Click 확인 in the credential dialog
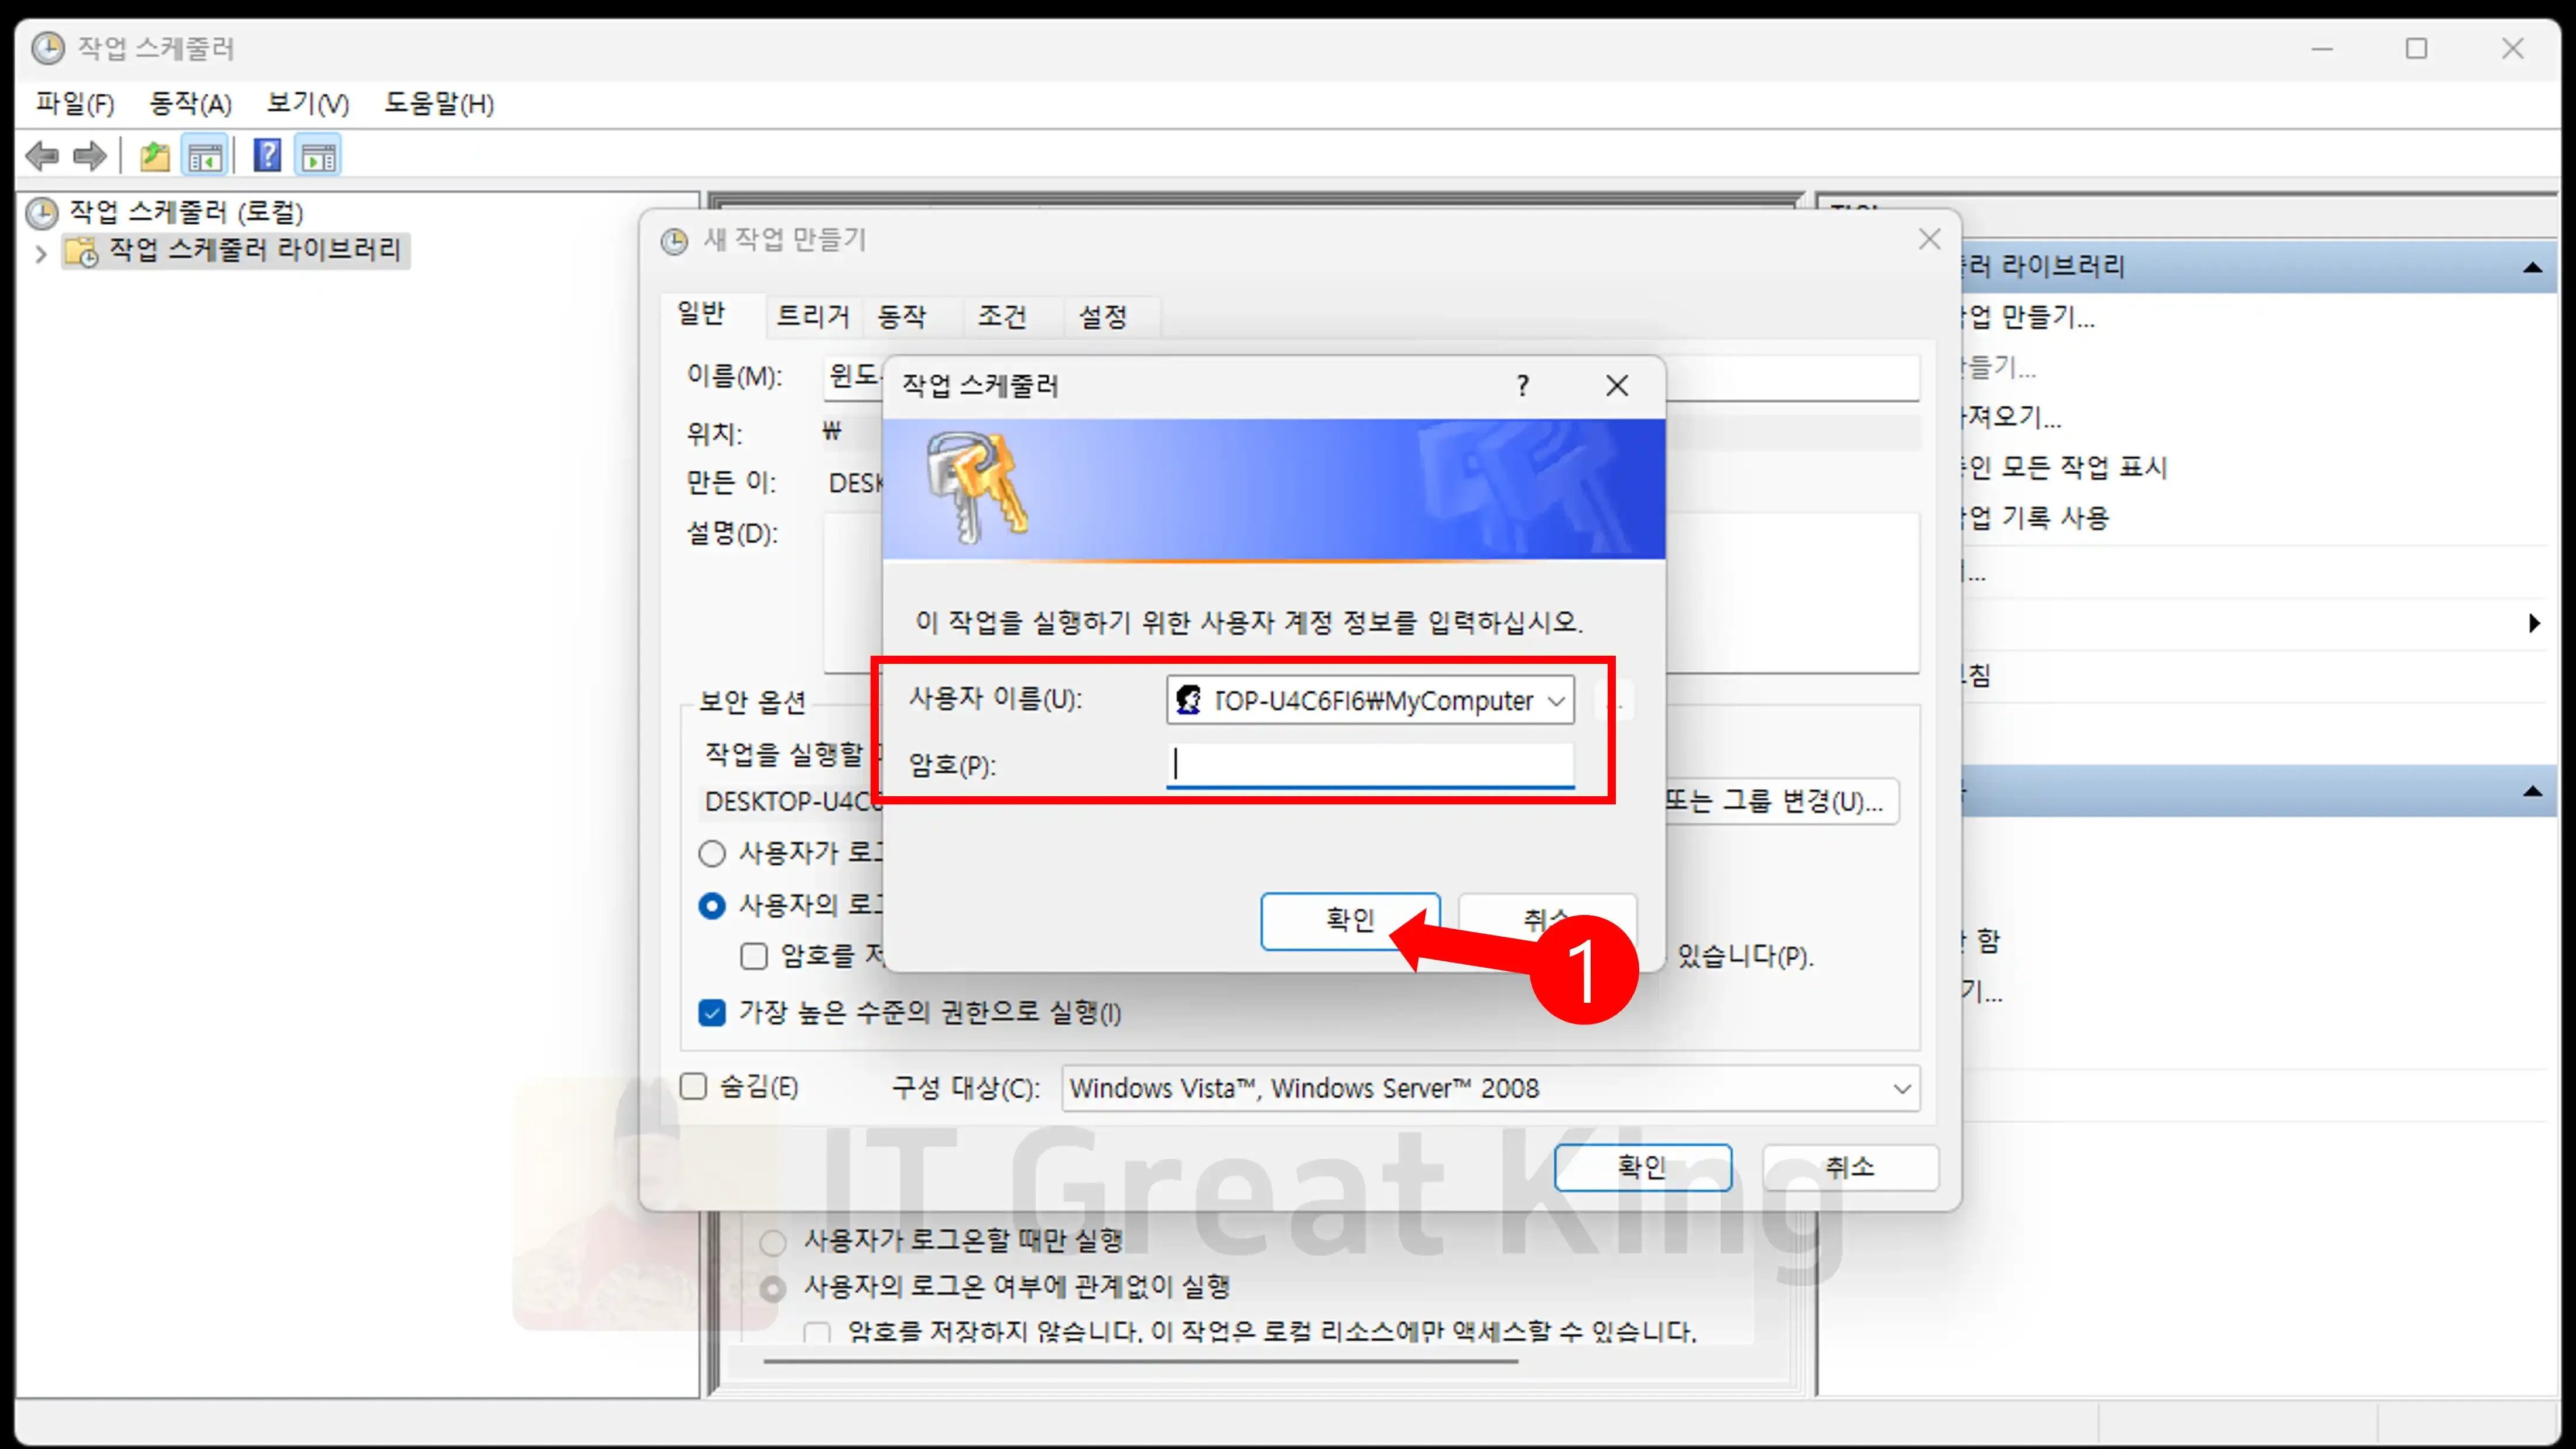The width and height of the screenshot is (2576, 1449). click(1349, 920)
